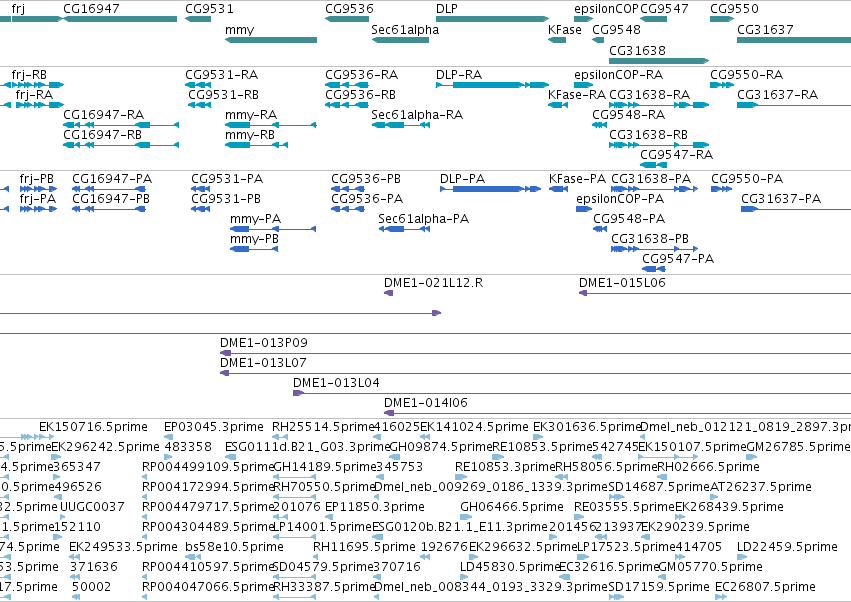This screenshot has height=602, width=851.
Task: Click the RE10853.3prime EST label
Action: (x=505, y=467)
